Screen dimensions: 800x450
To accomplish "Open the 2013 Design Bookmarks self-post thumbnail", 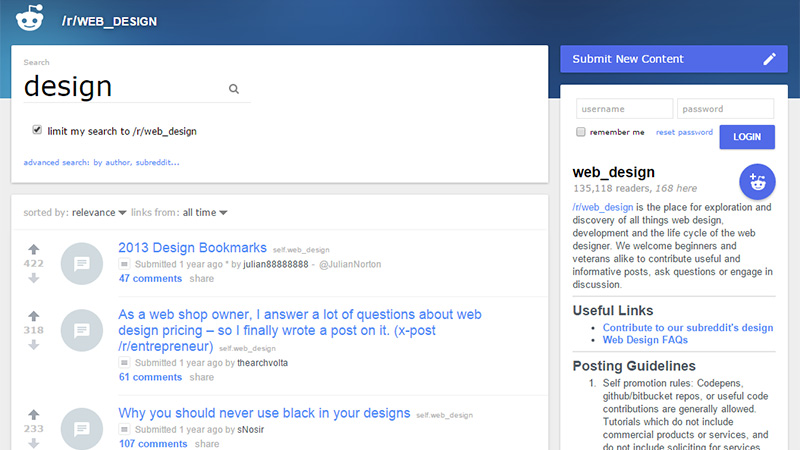I will pyautogui.click(x=82, y=264).
